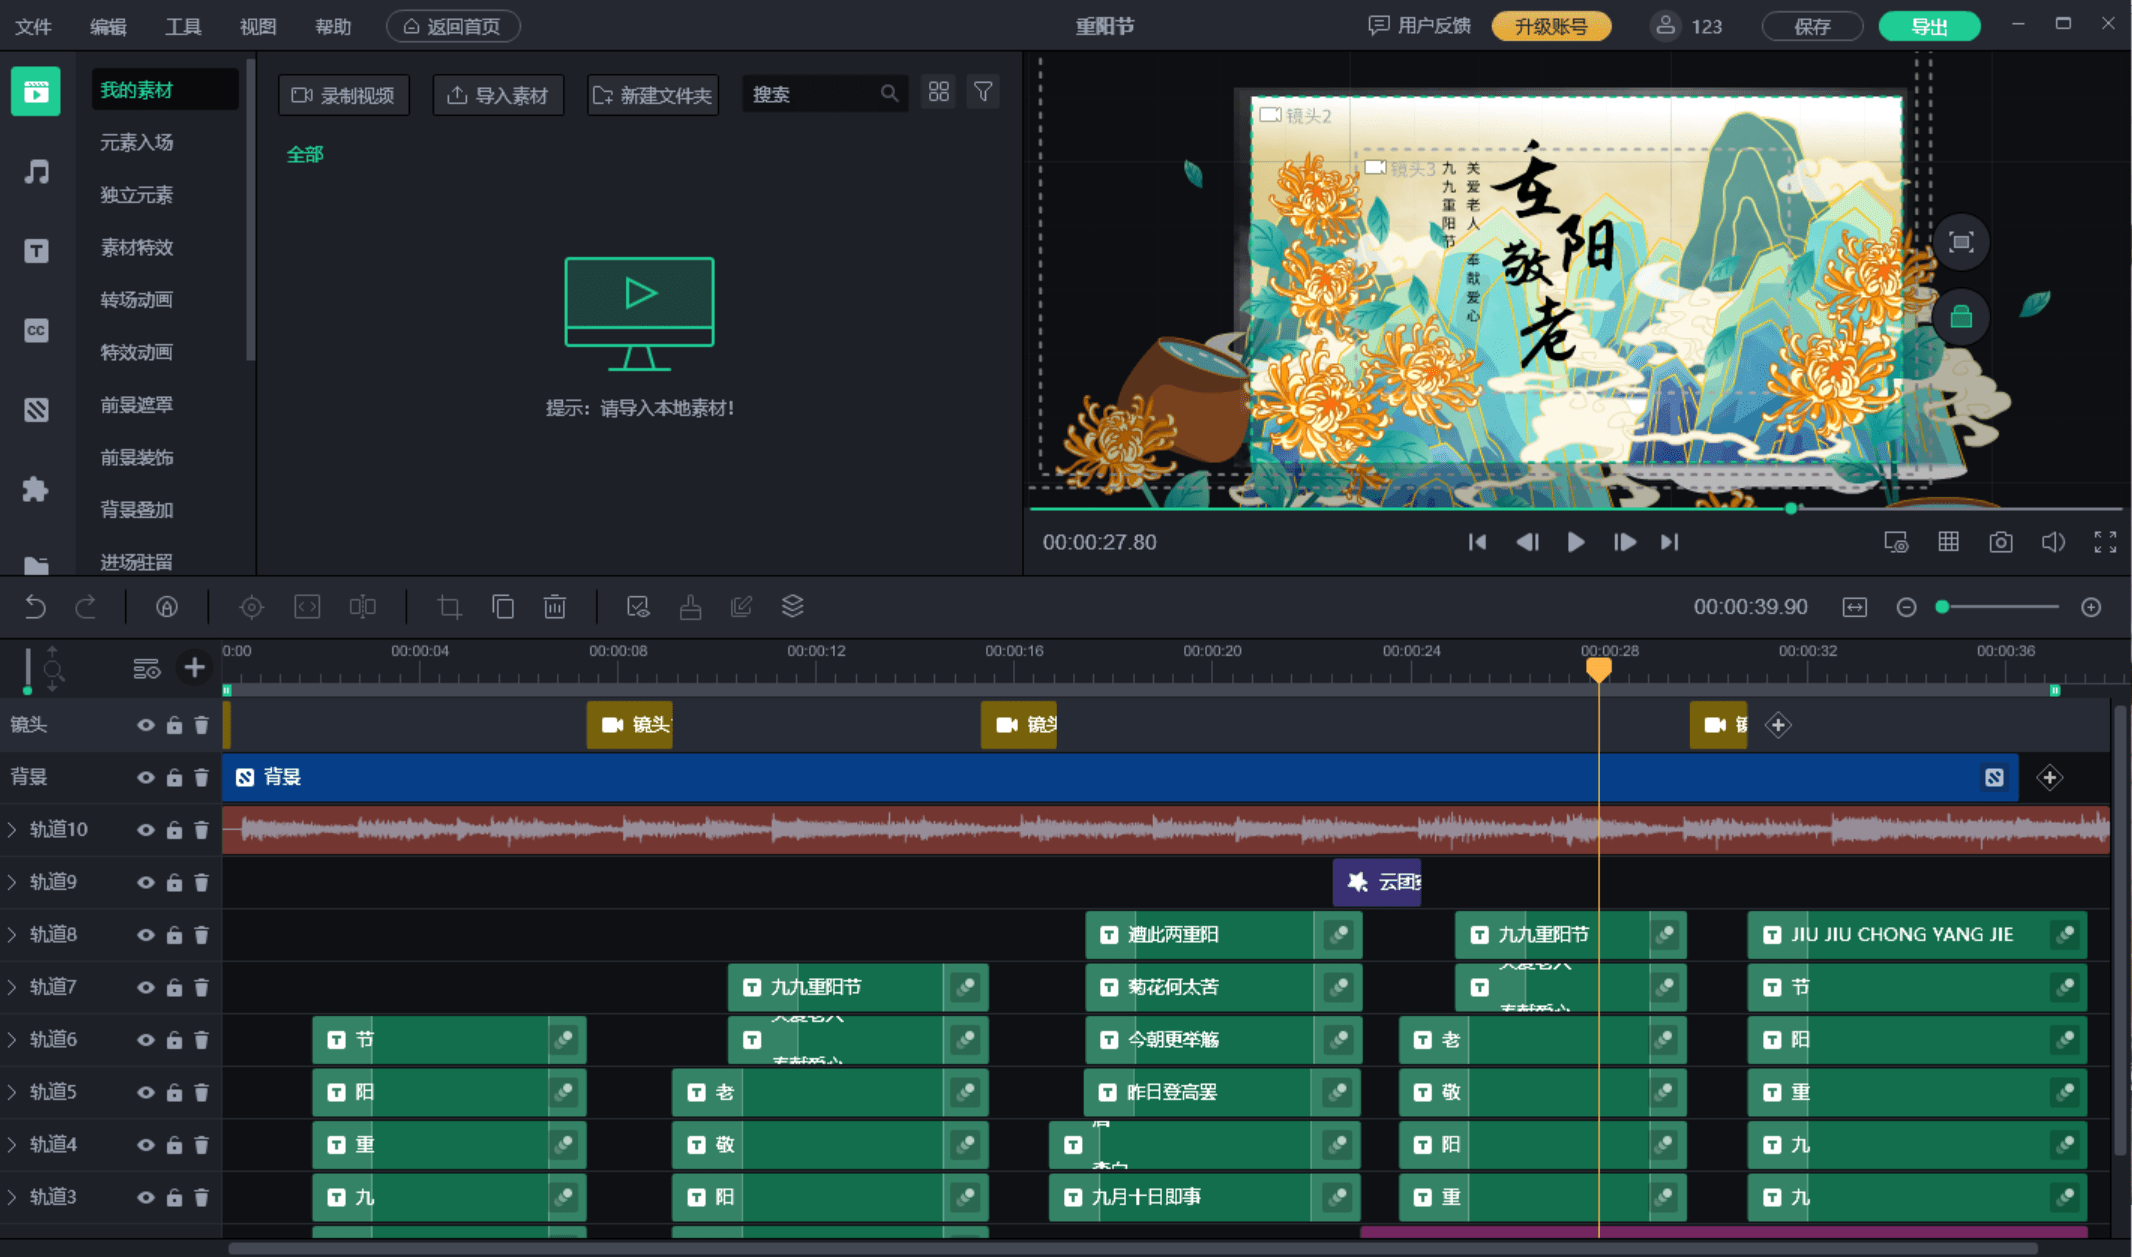This screenshot has width=2132, height=1257.
Task: Toggle the preview grid icon
Action: click(x=1949, y=542)
